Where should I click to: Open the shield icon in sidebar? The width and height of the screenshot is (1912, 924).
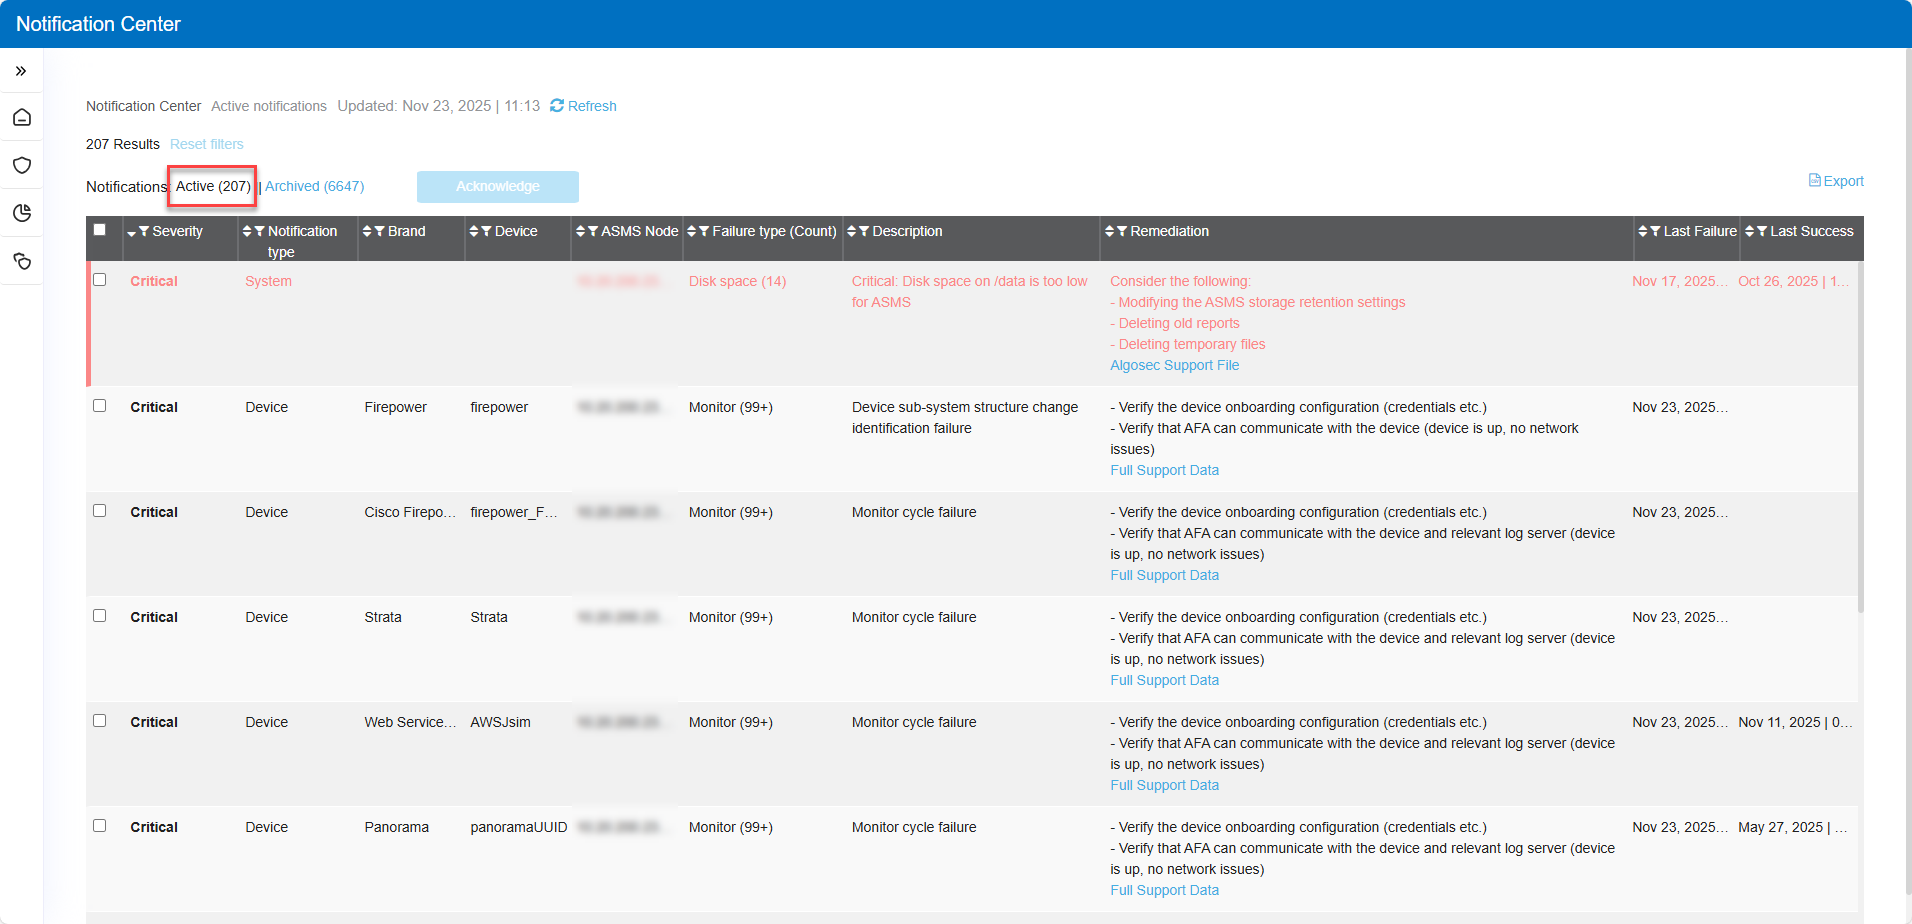[22, 165]
